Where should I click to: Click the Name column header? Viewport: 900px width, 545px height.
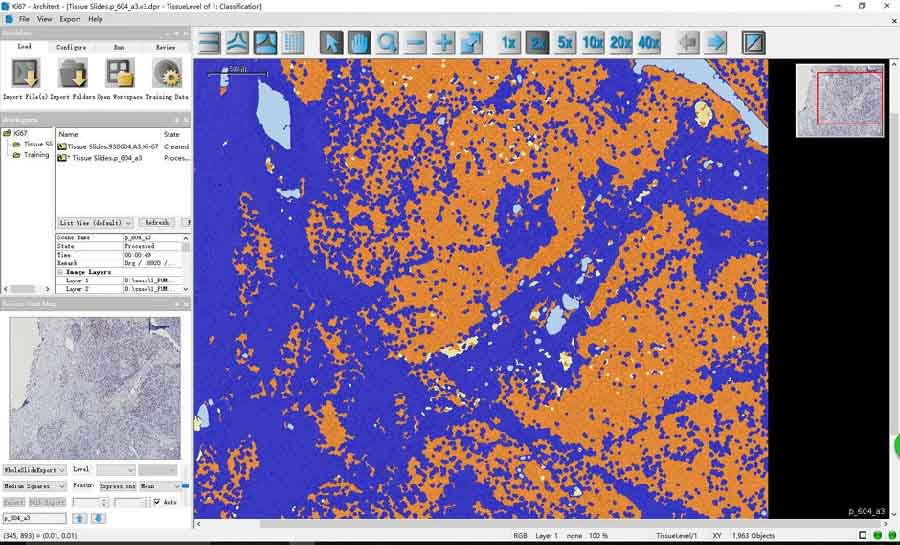(68, 134)
